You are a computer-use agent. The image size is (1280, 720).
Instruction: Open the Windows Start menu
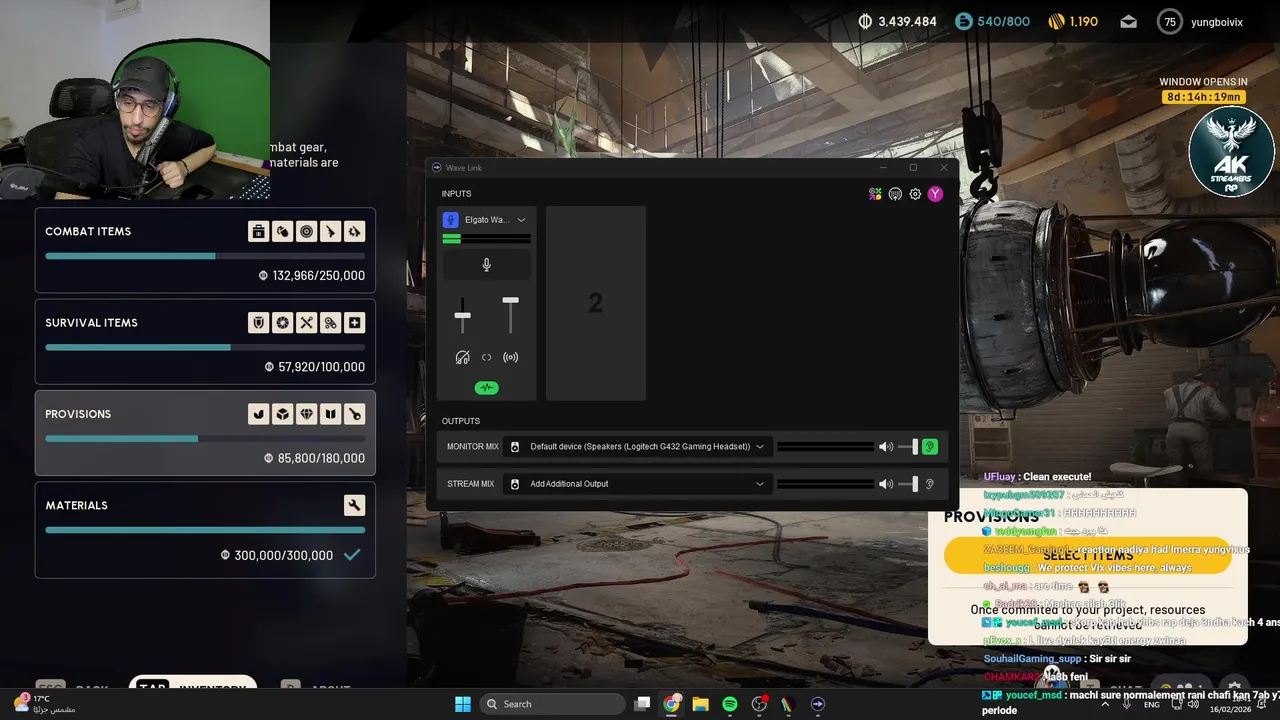point(463,704)
